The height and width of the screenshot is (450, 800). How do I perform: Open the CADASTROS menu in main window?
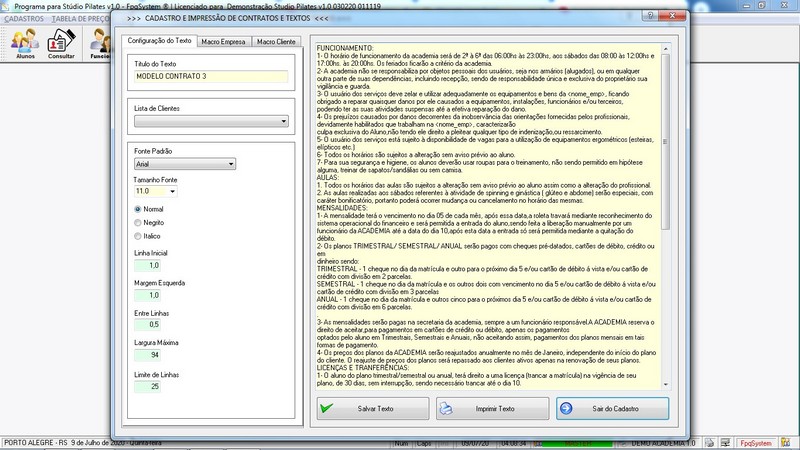pyautogui.click(x=24, y=19)
